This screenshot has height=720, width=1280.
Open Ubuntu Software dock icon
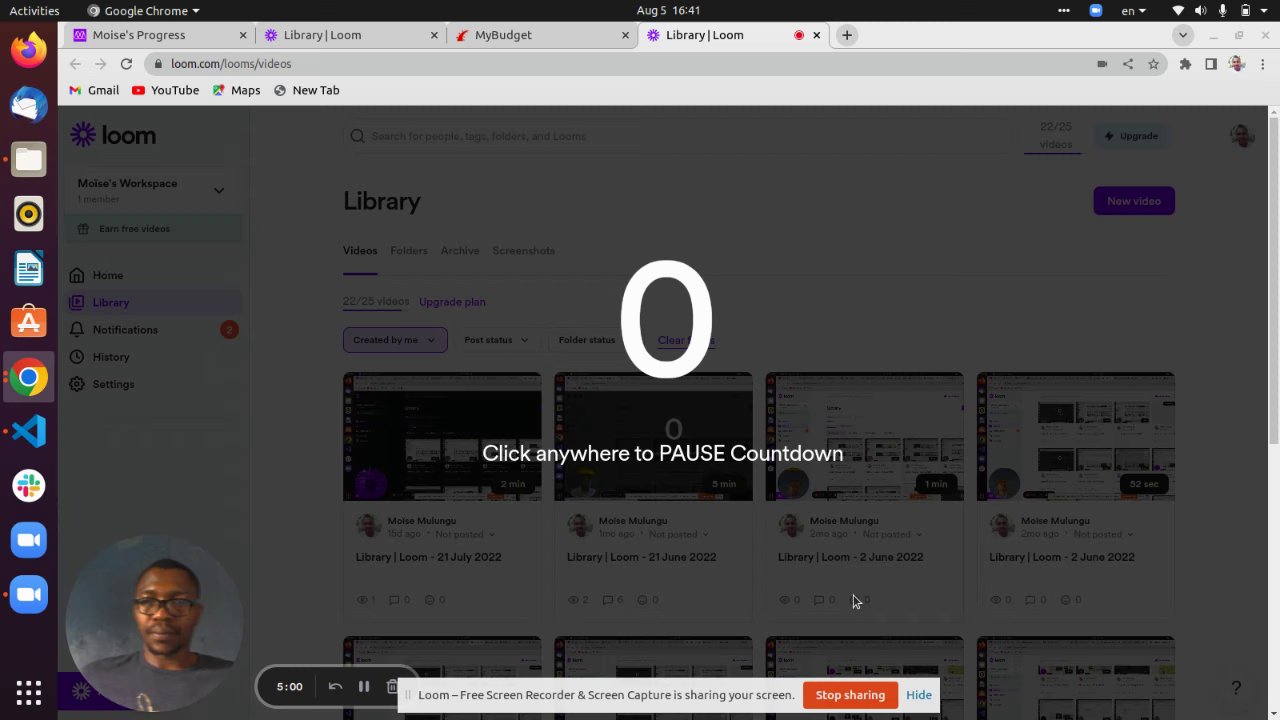pos(29,322)
